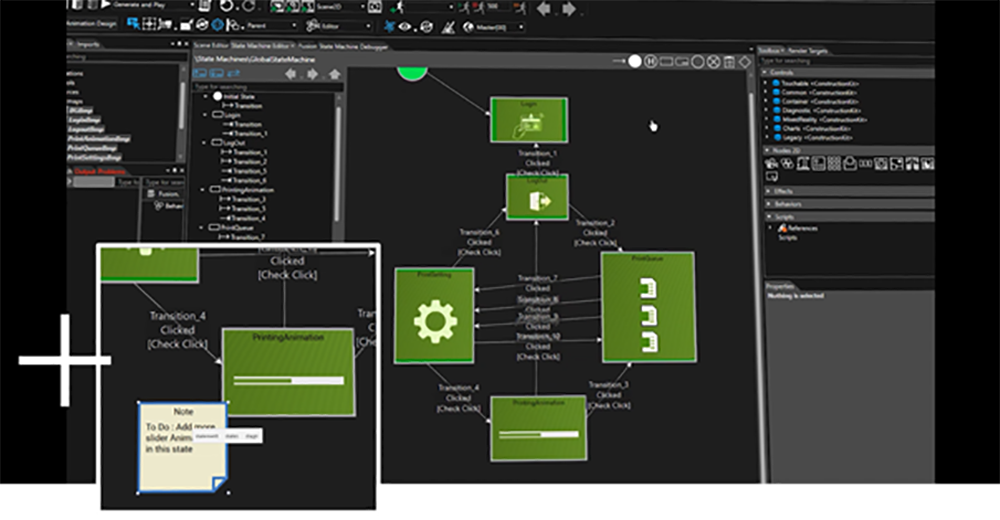Toggle the eye visibility icon in toolbar

pos(405,26)
